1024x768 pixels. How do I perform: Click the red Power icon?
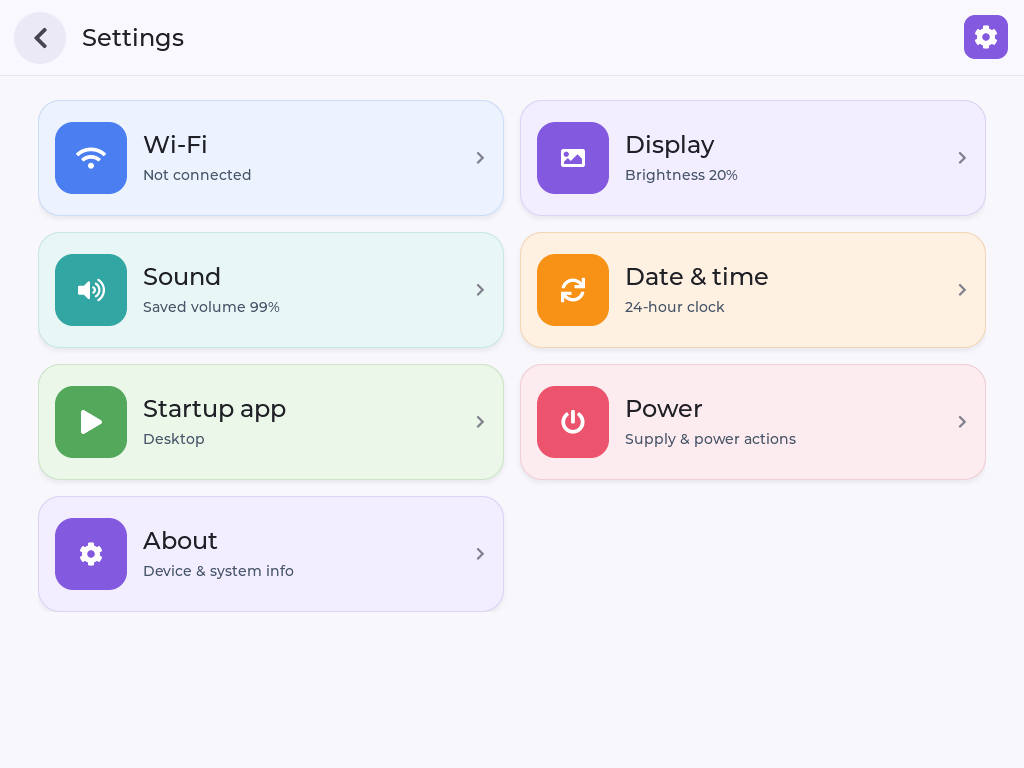click(x=573, y=422)
